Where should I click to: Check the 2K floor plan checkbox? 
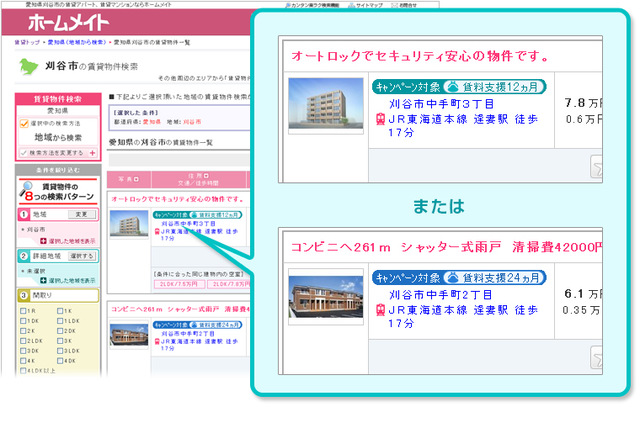(23, 331)
